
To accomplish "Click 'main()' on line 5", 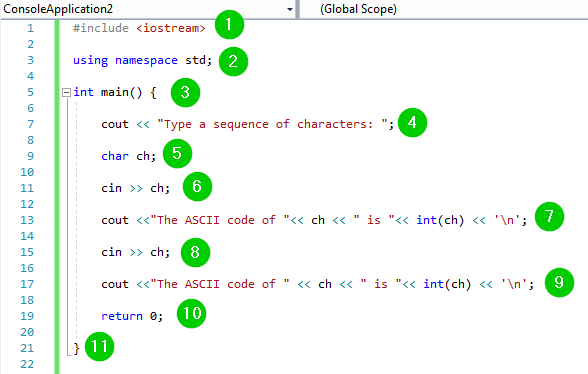I will click(122, 92).
